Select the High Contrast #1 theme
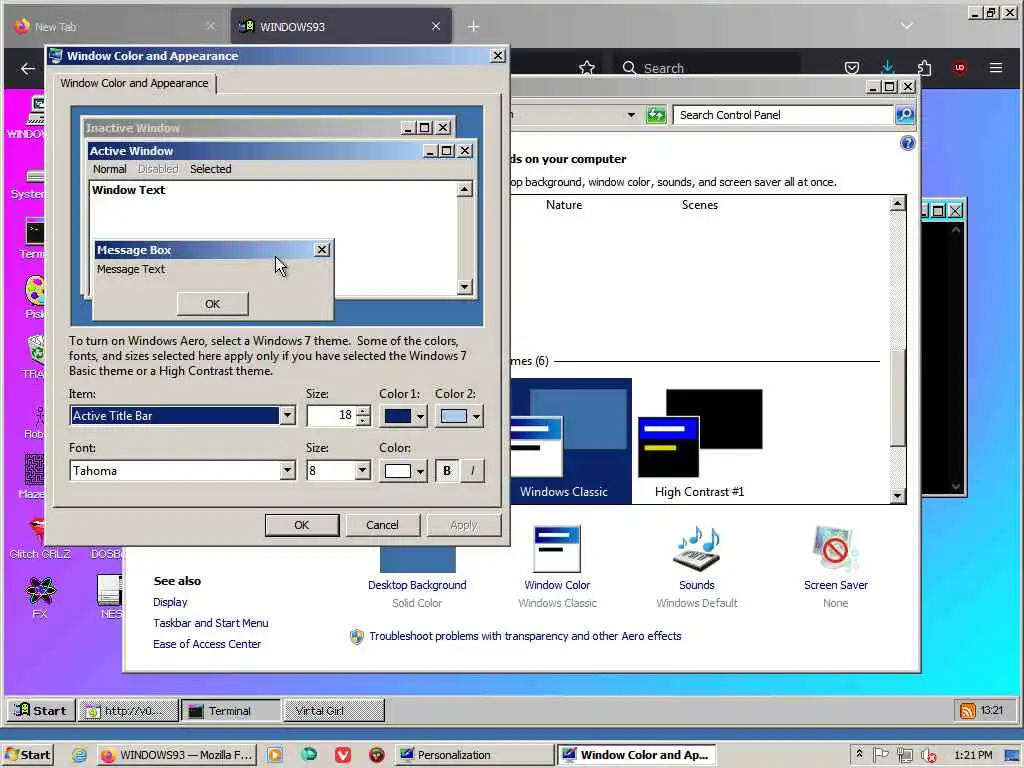 pos(699,441)
